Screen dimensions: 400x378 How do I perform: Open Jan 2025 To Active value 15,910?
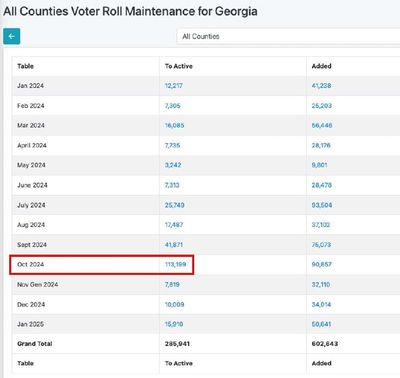coord(174,324)
